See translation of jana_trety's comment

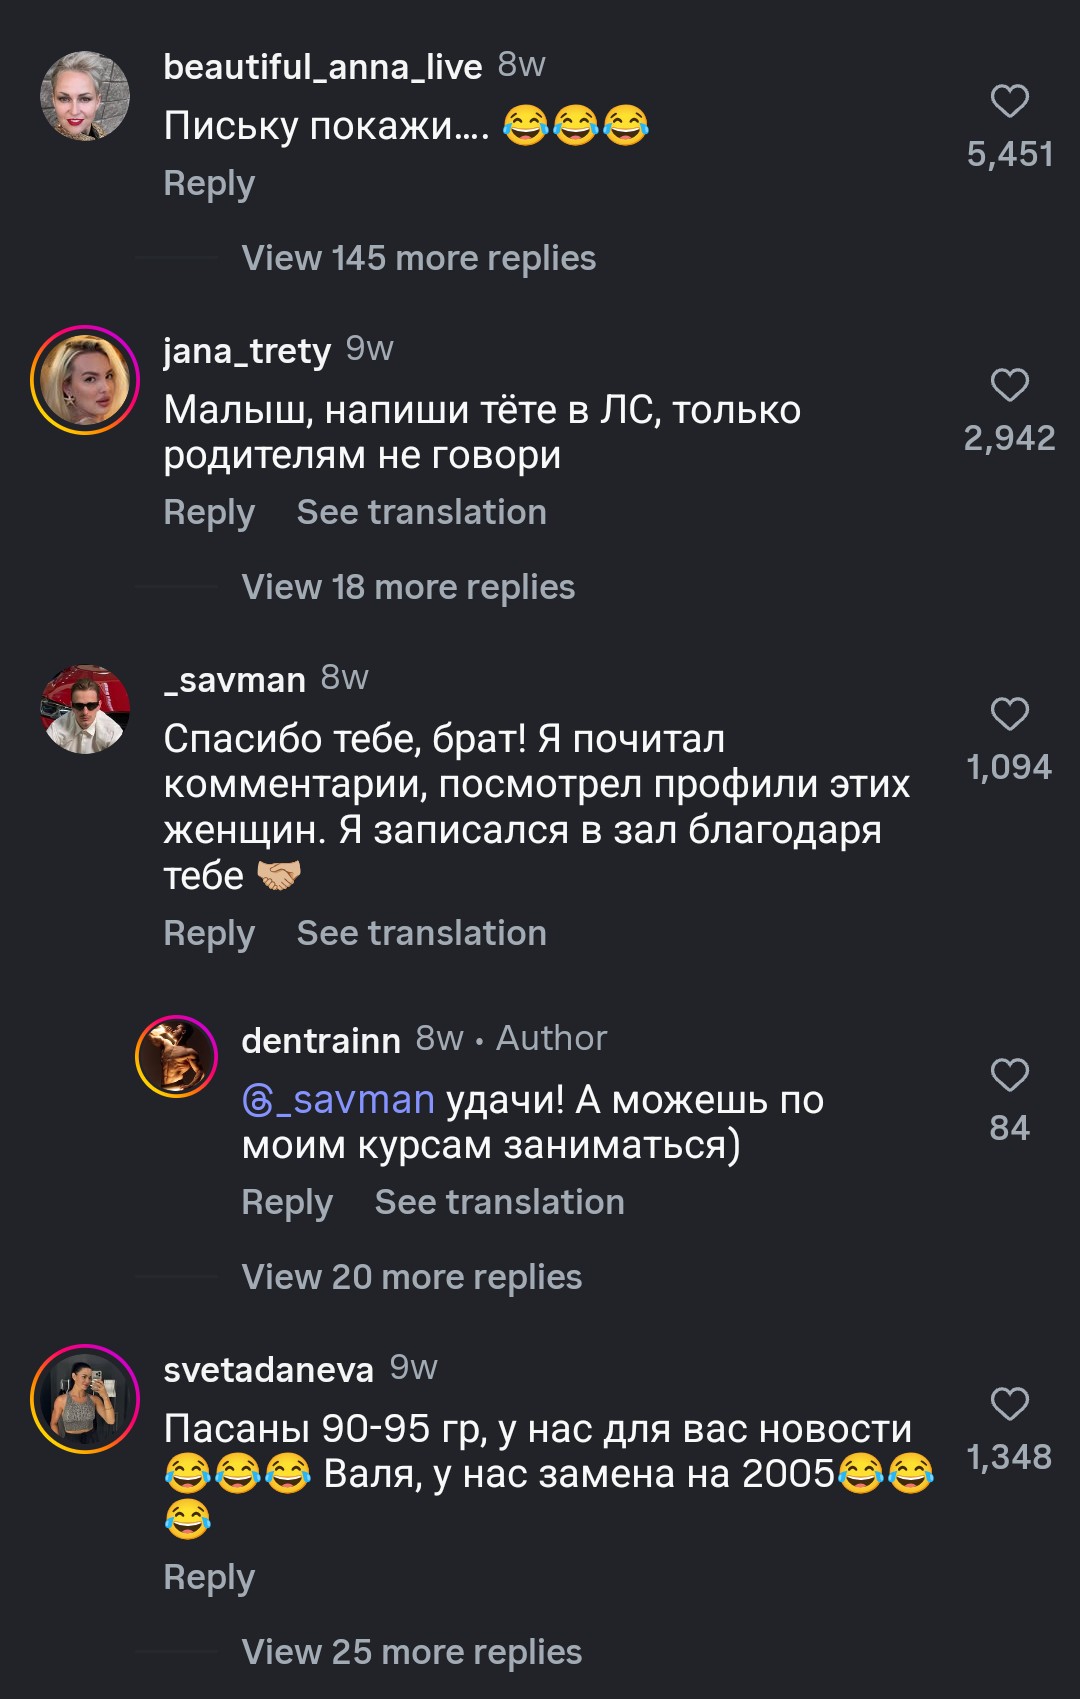click(421, 512)
